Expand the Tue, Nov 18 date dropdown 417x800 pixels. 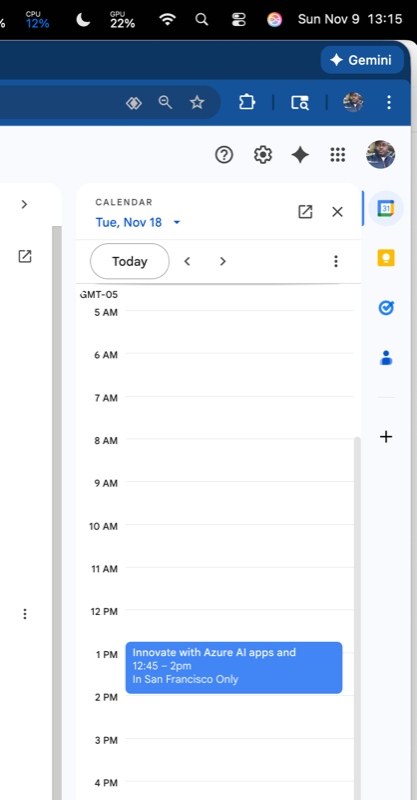177,222
